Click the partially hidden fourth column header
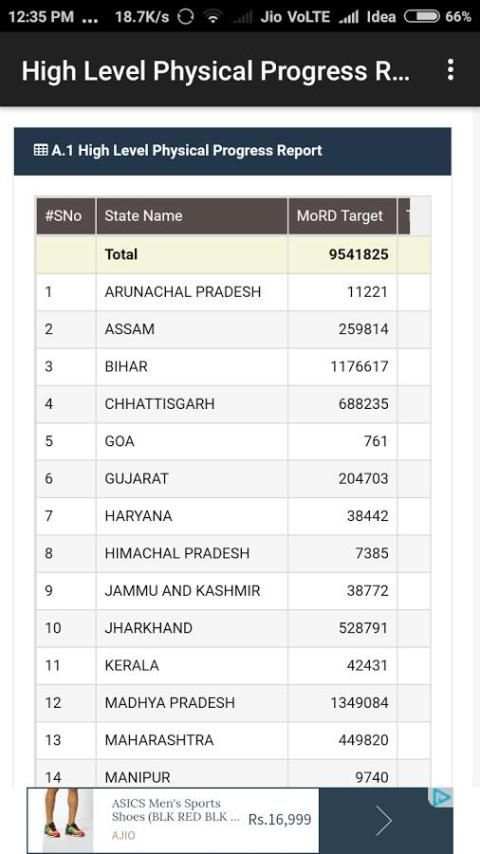Screen dimensions: 480x854 click(x=404, y=216)
